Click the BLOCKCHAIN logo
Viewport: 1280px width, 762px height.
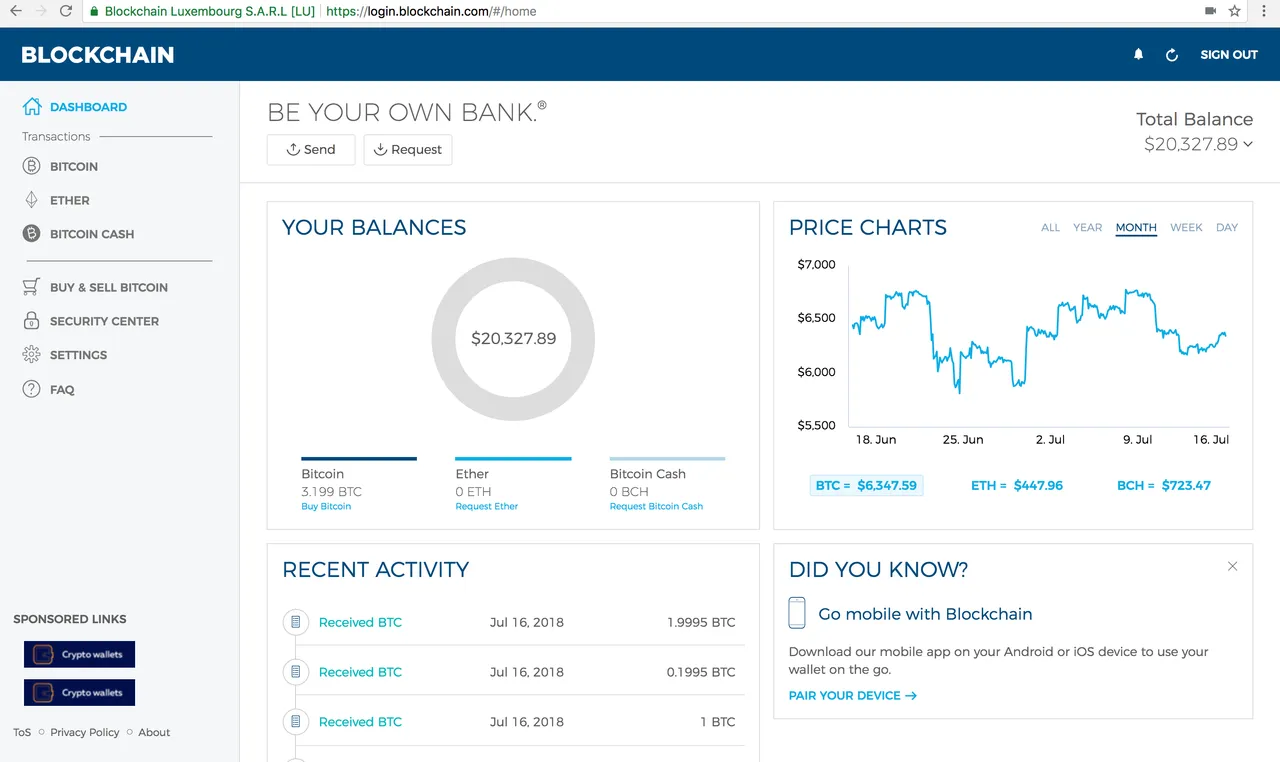pos(98,55)
